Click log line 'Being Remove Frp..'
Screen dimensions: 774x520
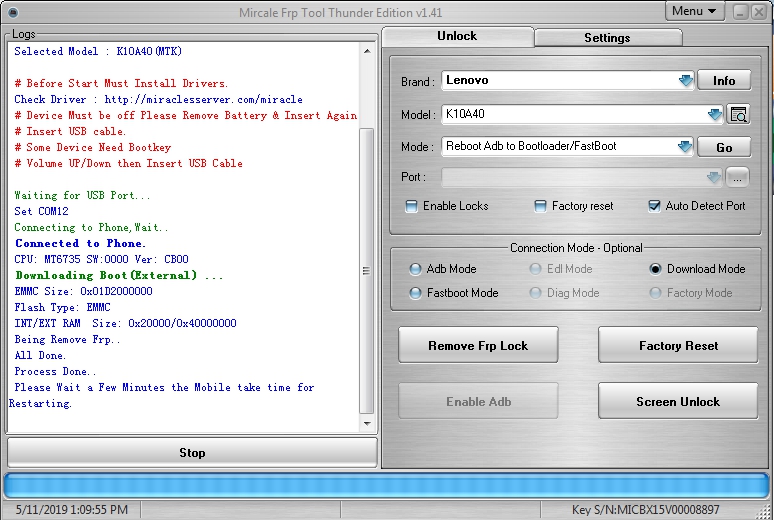coord(67,340)
